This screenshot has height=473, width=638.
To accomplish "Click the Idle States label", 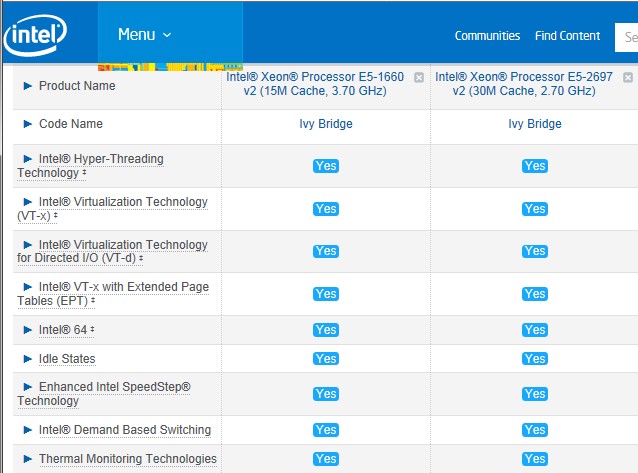I will pos(67,359).
